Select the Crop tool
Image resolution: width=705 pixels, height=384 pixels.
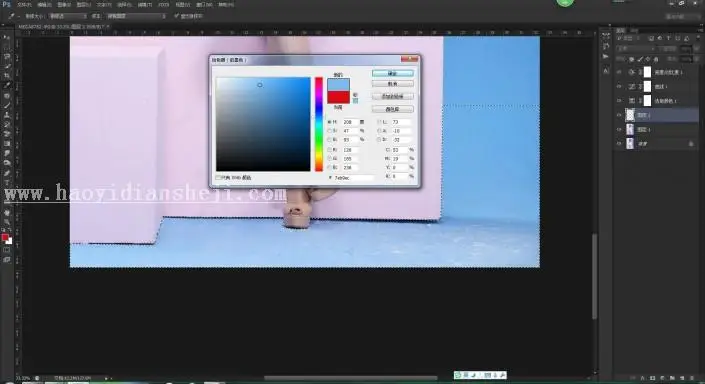pyautogui.click(x=7, y=76)
